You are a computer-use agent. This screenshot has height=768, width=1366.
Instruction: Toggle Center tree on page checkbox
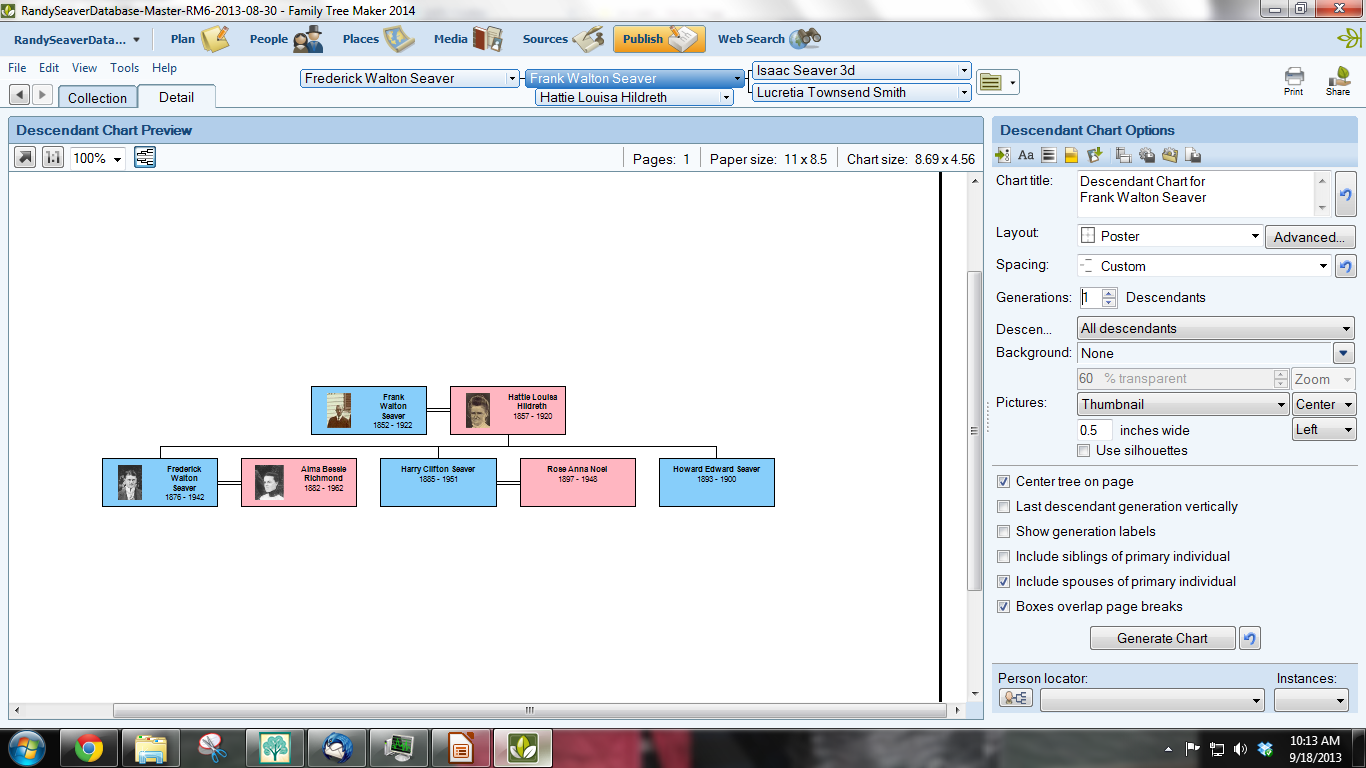click(1004, 482)
